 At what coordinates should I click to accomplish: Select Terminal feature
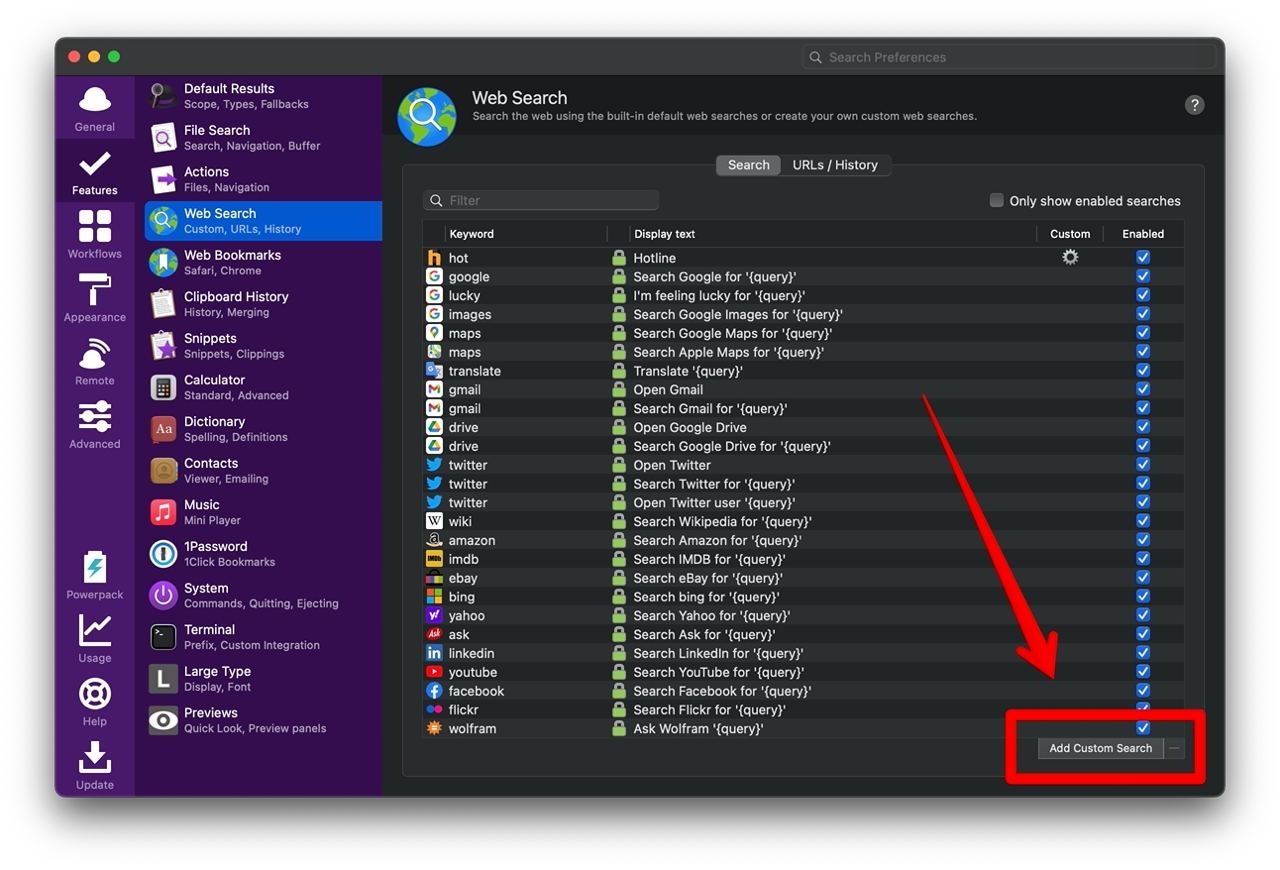click(x=263, y=637)
